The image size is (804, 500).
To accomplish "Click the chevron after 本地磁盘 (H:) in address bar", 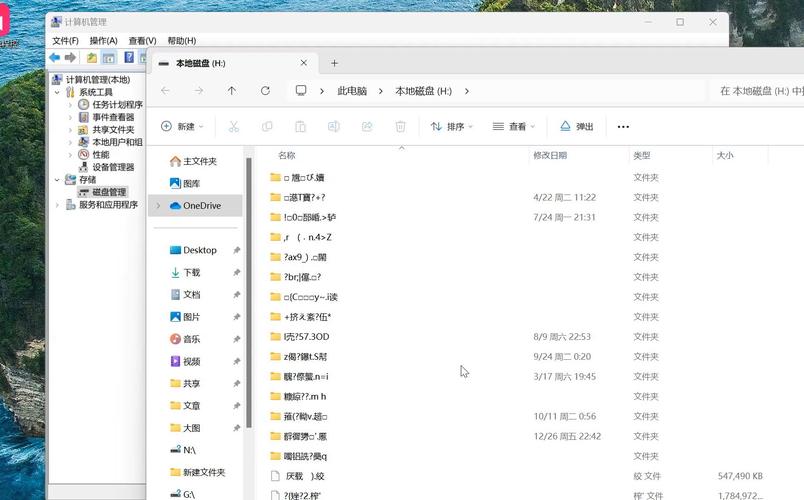I will (x=467, y=91).
